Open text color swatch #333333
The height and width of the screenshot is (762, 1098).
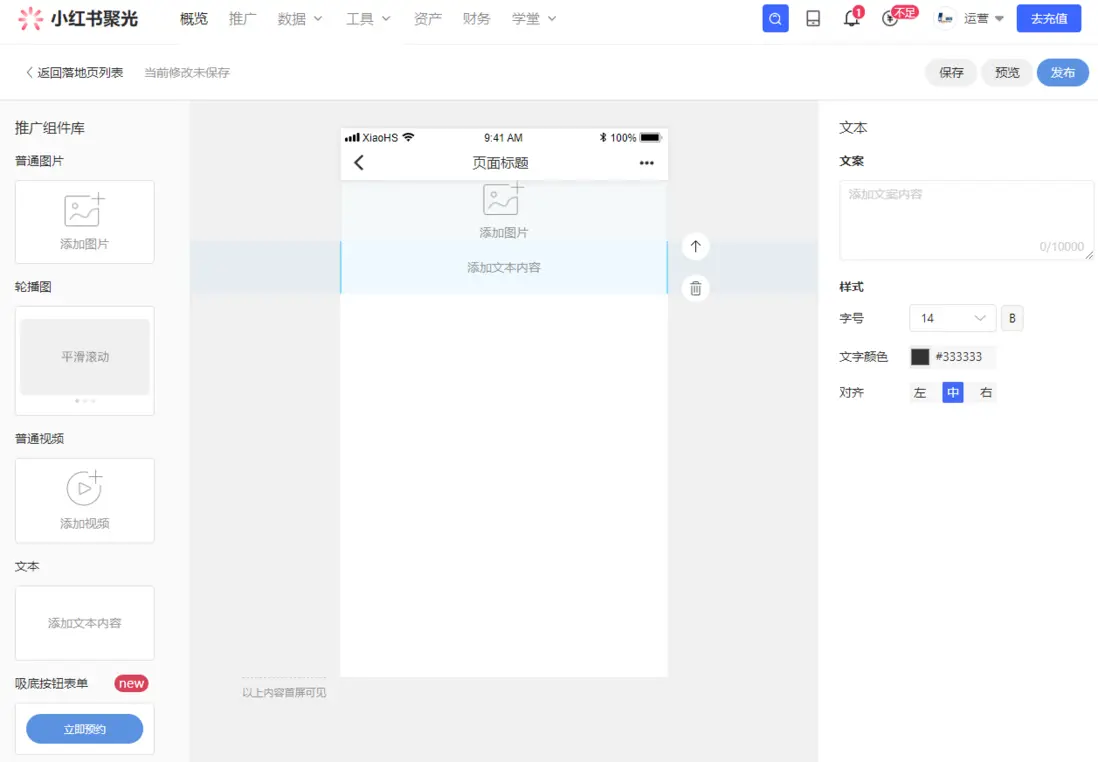(x=919, y=357)
